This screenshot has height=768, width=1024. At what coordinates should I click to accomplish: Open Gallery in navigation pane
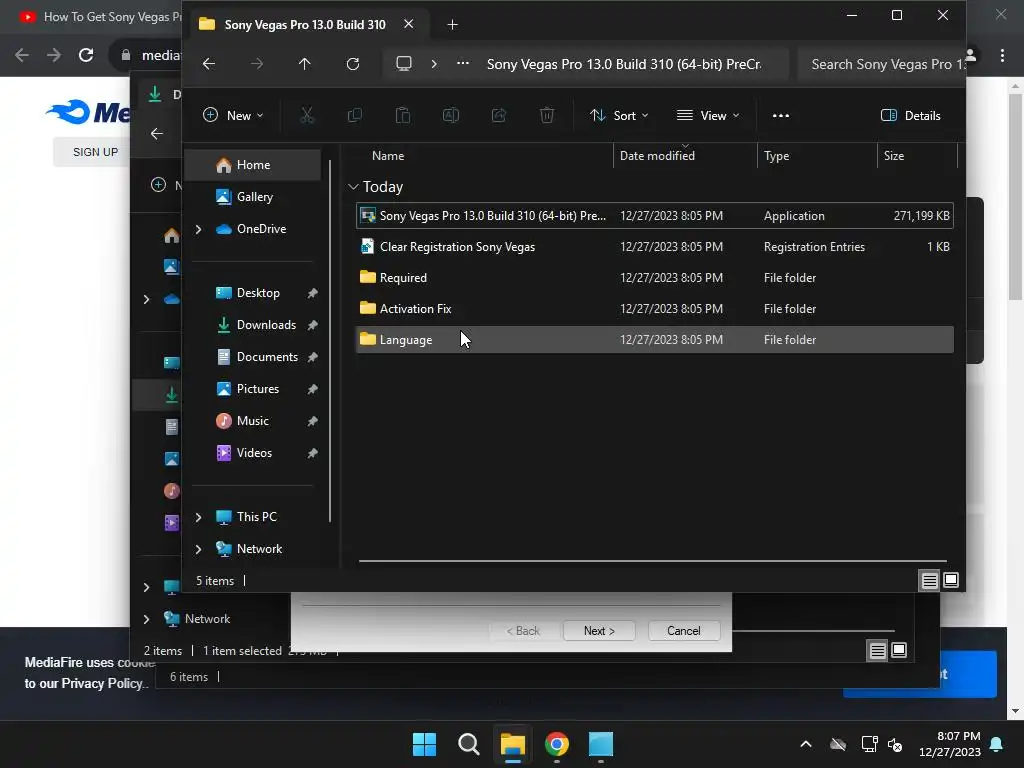coord(253,197)
